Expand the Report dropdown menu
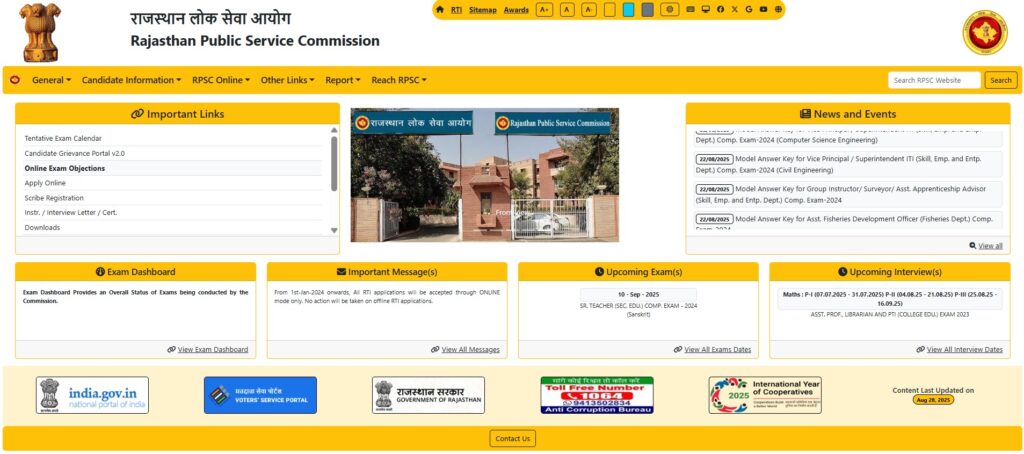1024x454 pixels. tap(343, 80)
